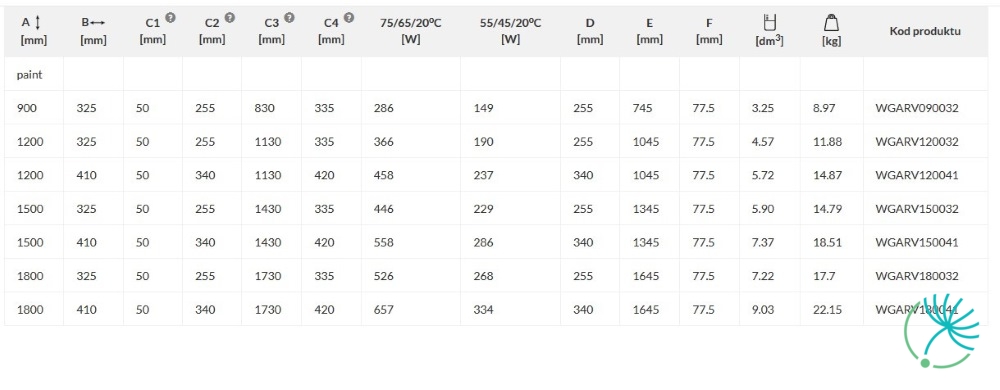Image resolution: width=1000 pixels, height=390 pixels.
Task: Select product code WGARV120032
Action: tap(917, 141)
